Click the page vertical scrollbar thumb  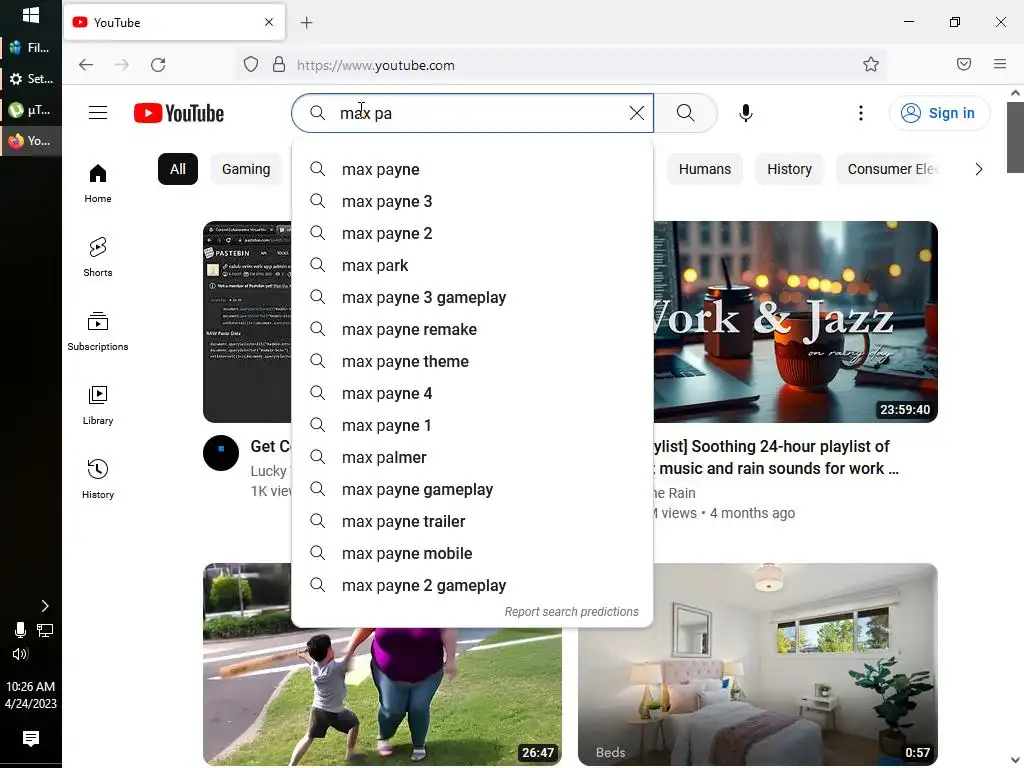tap(1015, 137)
